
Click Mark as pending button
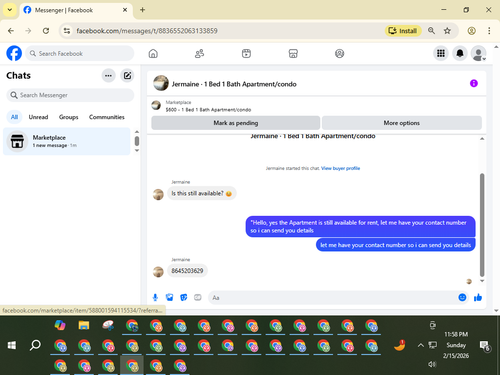tap(236, 123)
